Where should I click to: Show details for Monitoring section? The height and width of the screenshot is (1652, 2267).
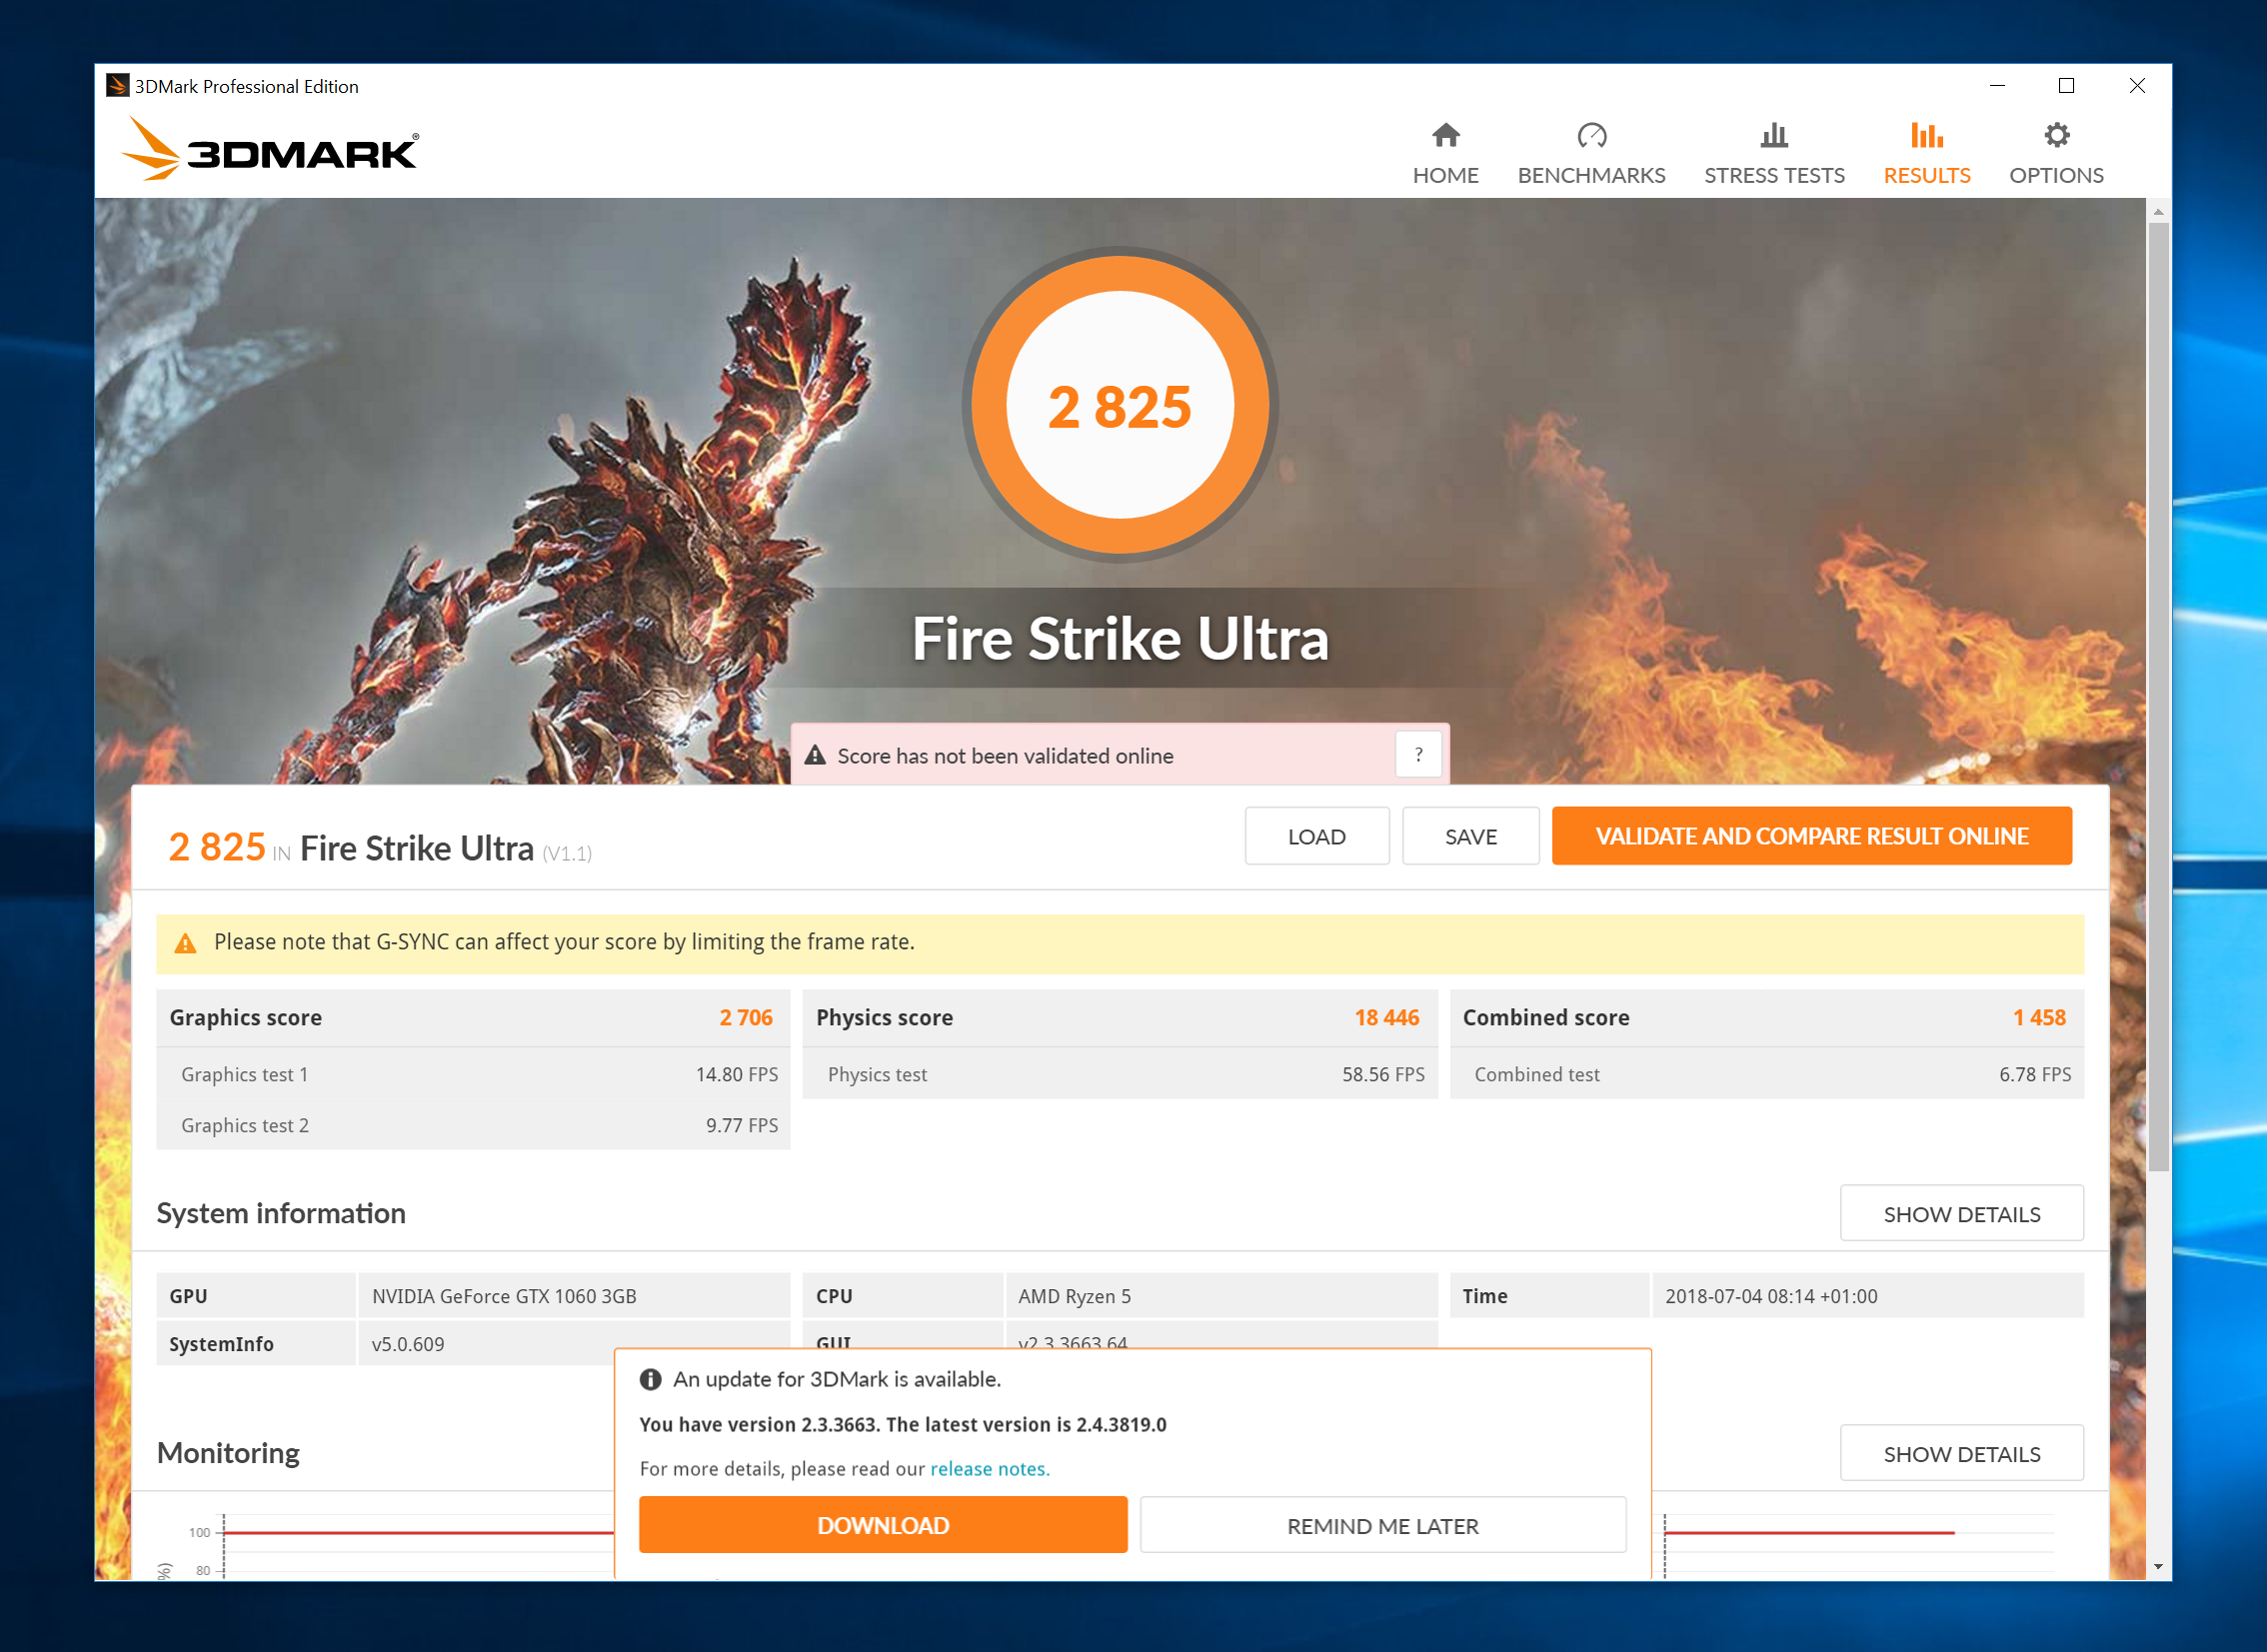[x=1960, y=1453]
